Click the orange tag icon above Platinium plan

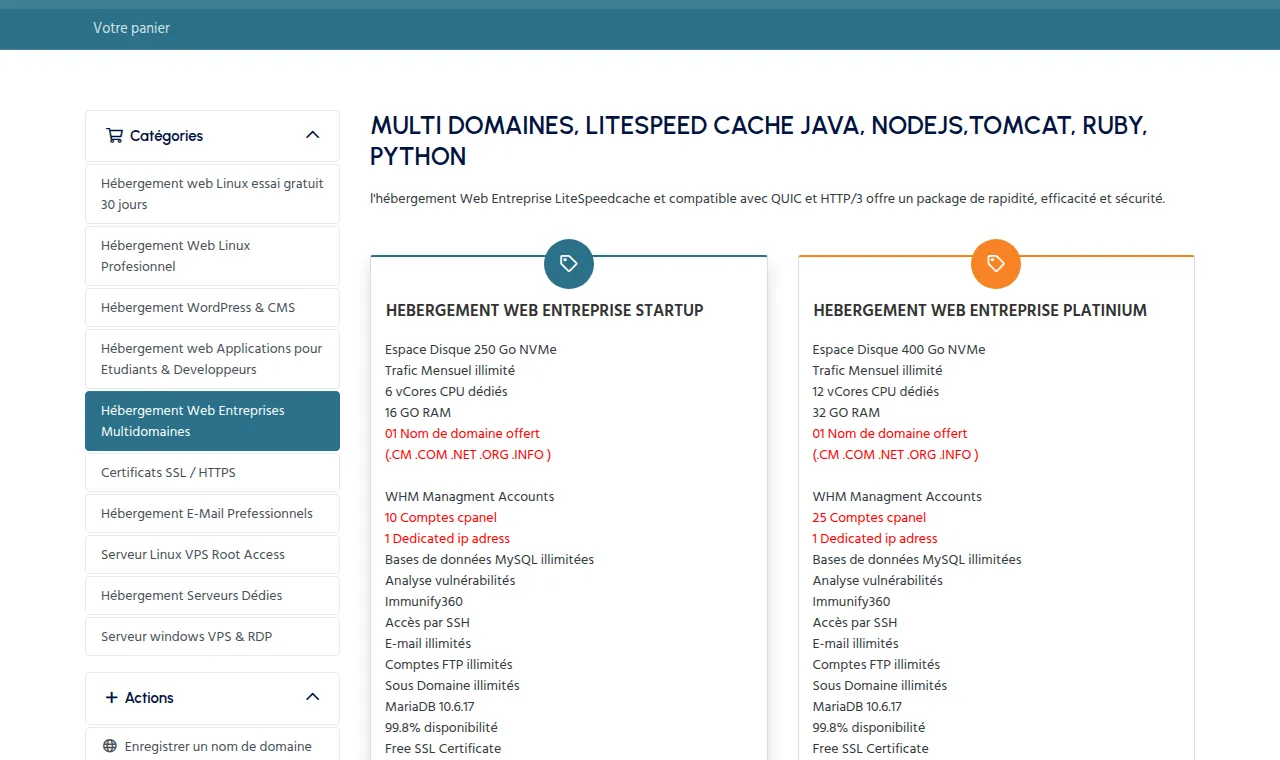click(996, 264)
